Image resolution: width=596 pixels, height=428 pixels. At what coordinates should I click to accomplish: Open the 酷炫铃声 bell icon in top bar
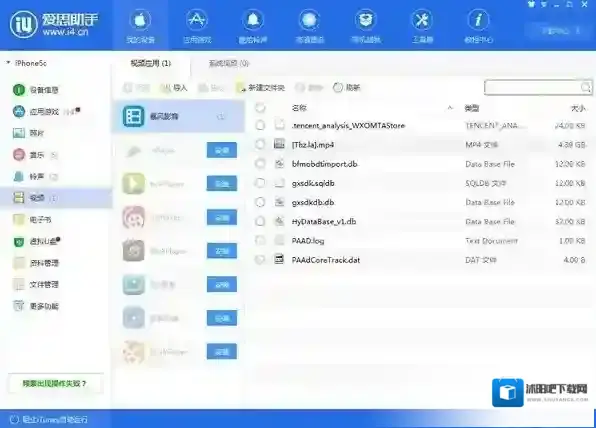(x=253, y=20)
